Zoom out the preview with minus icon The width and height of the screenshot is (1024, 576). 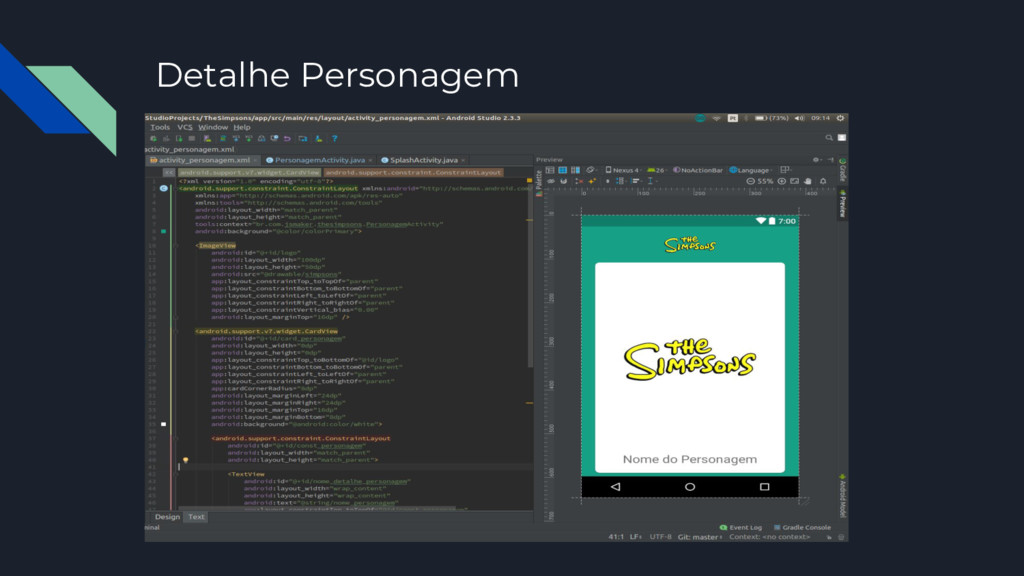(750, 181)
